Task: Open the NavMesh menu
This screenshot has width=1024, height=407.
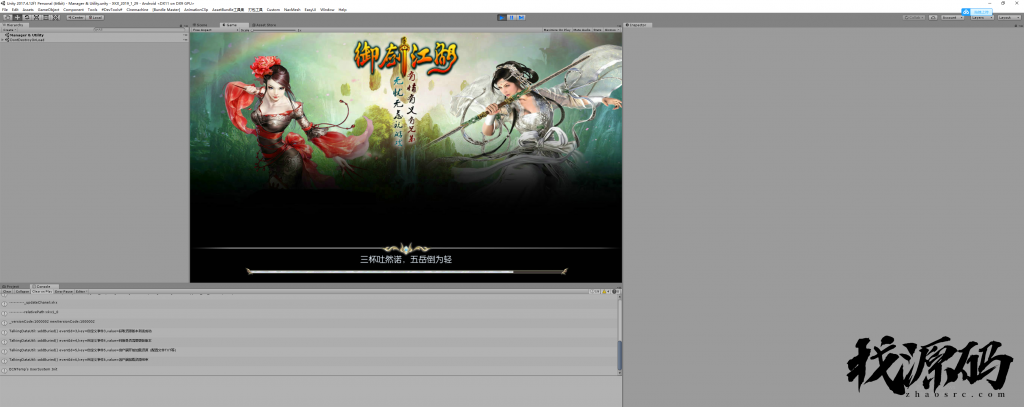Action: (292, 10)
